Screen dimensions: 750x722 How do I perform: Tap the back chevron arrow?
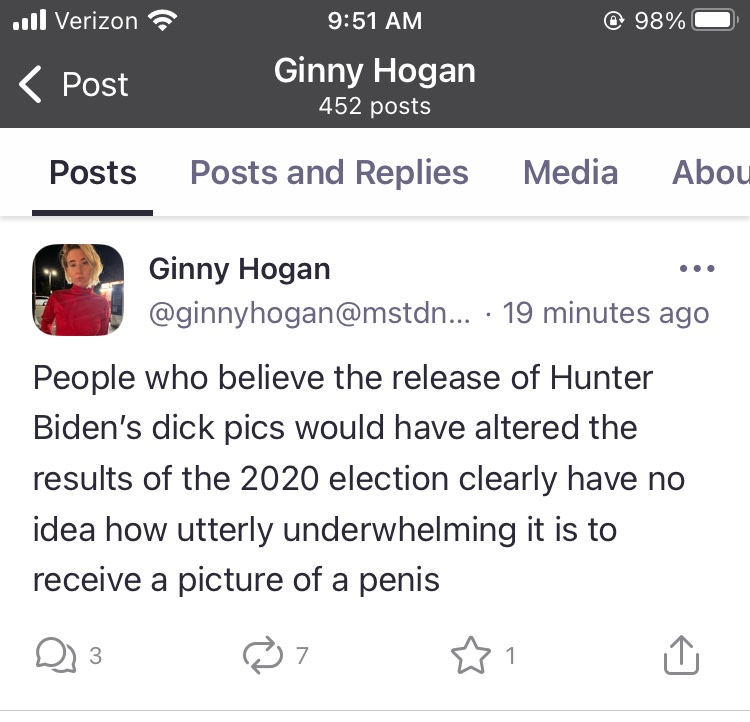point(30,84)
